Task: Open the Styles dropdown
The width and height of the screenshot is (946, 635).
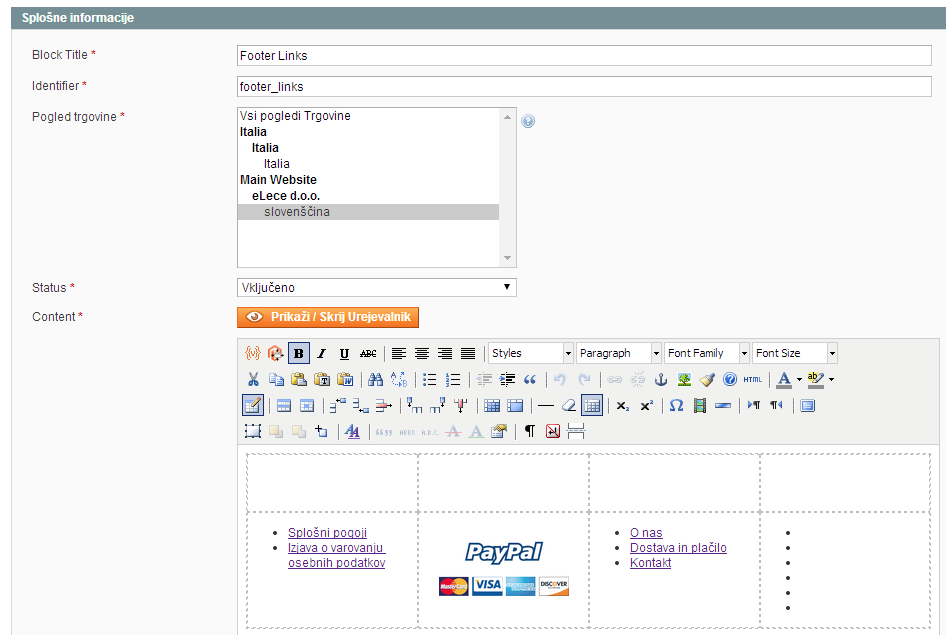Action: 530,353
